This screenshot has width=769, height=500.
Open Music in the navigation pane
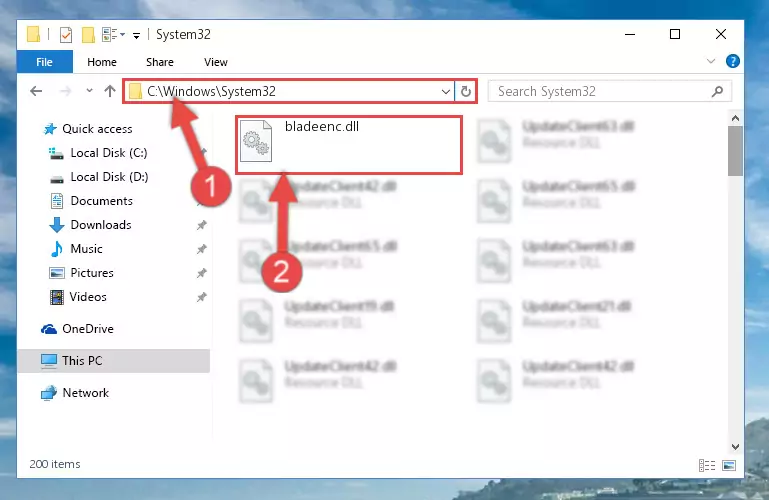tap(86, 249)
